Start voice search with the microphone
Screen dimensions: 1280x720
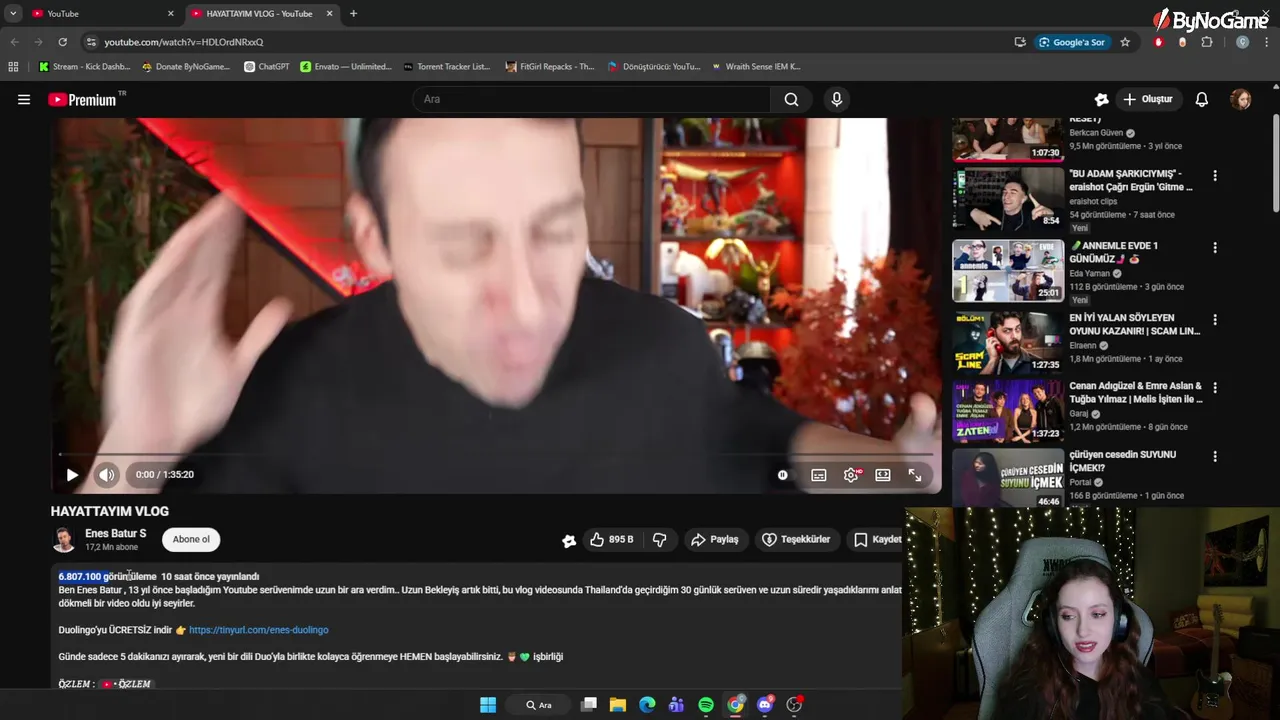click(837, 99)
